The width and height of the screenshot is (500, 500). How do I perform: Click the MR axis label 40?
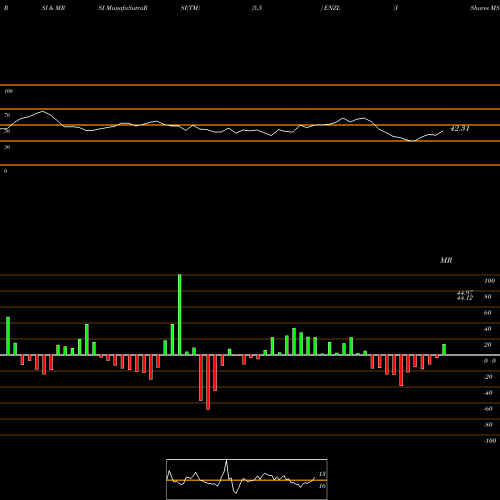click(487, 329)
